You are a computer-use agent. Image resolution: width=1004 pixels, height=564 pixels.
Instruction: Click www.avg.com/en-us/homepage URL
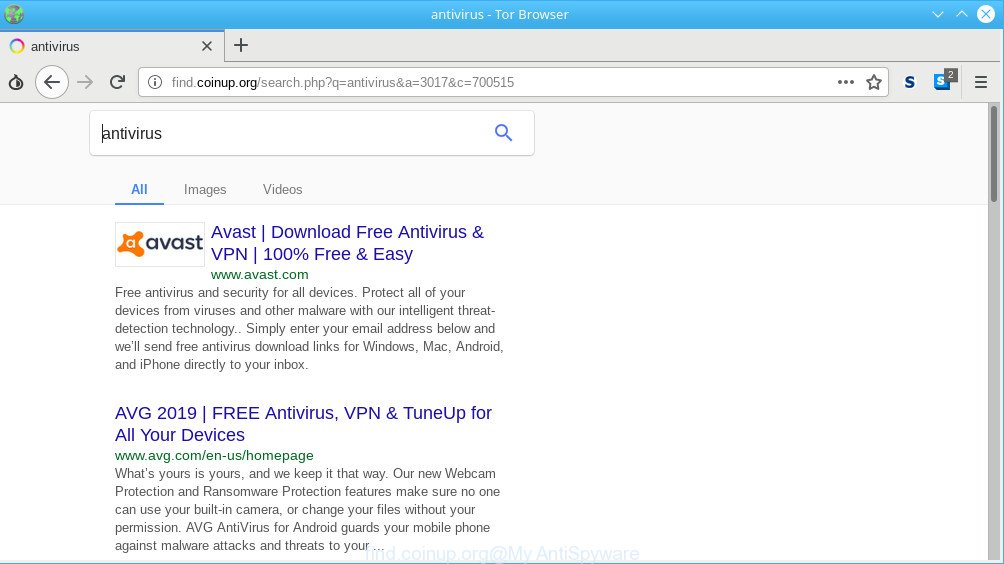click(x=214, y=456)
